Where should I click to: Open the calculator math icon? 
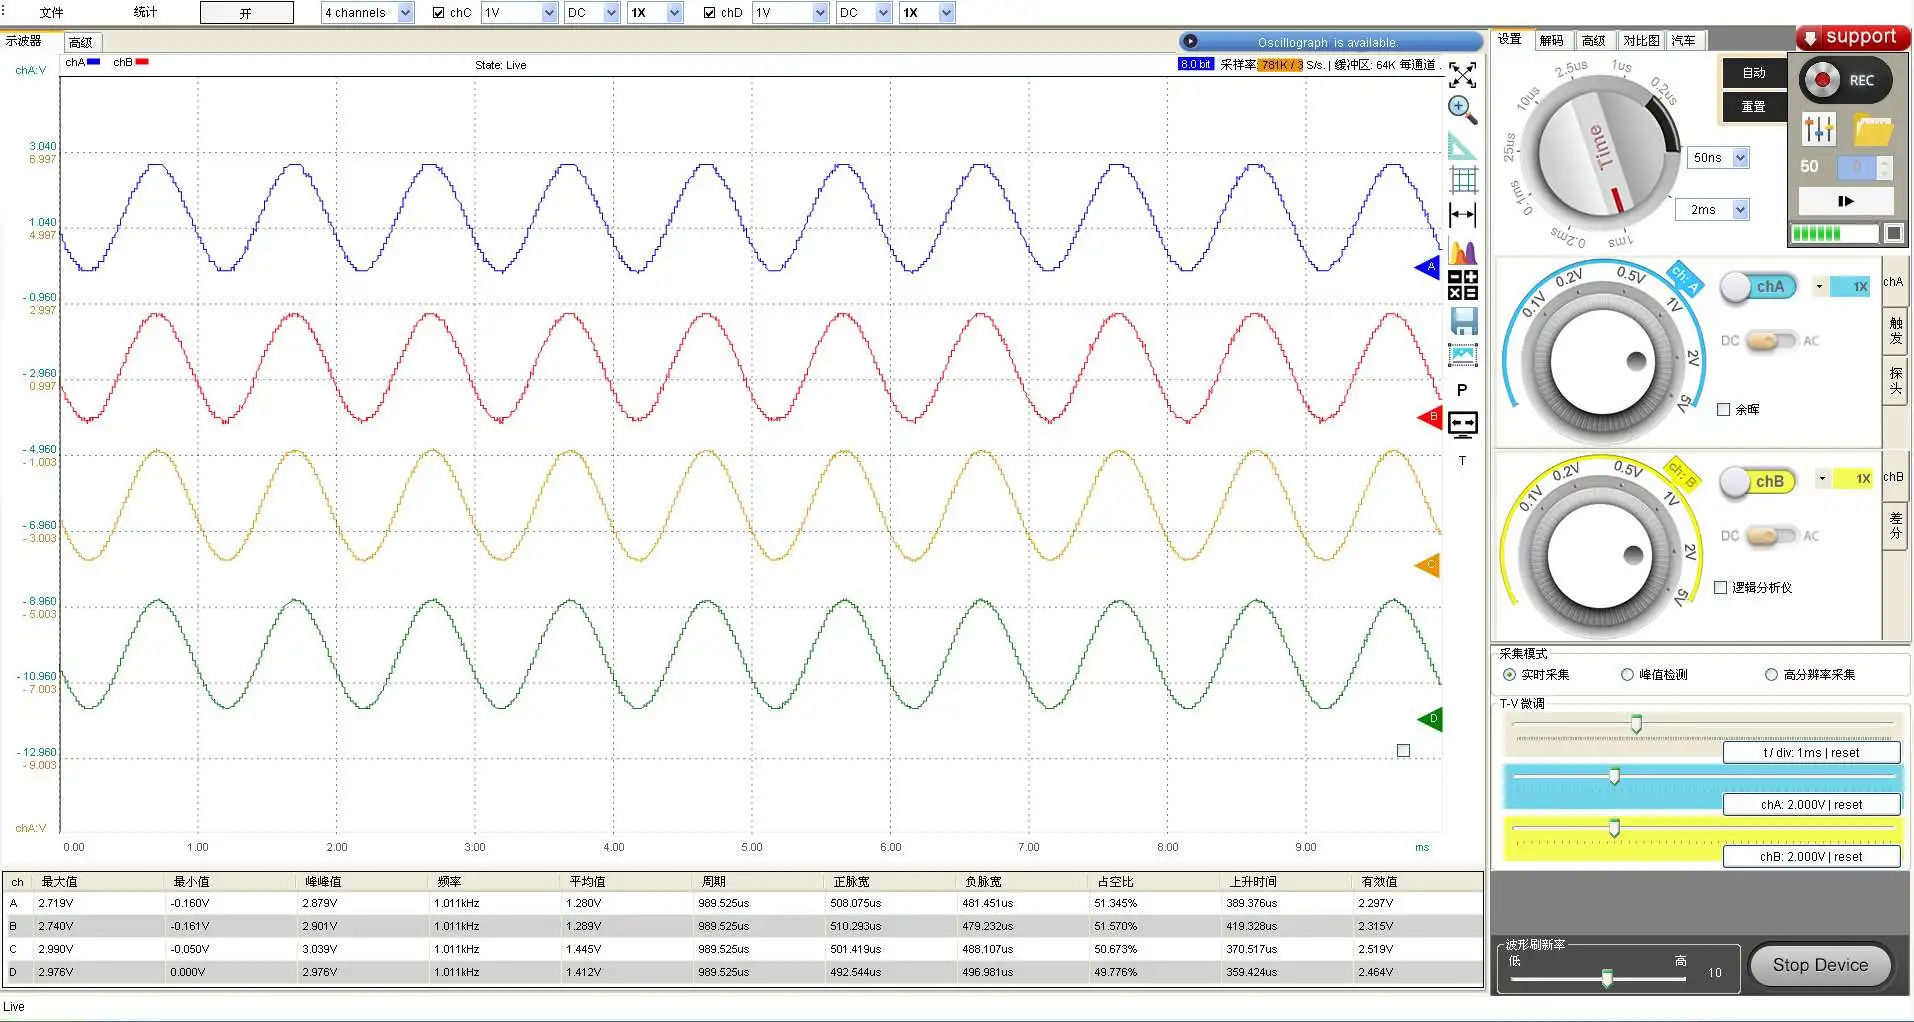tap(1462, 286)
